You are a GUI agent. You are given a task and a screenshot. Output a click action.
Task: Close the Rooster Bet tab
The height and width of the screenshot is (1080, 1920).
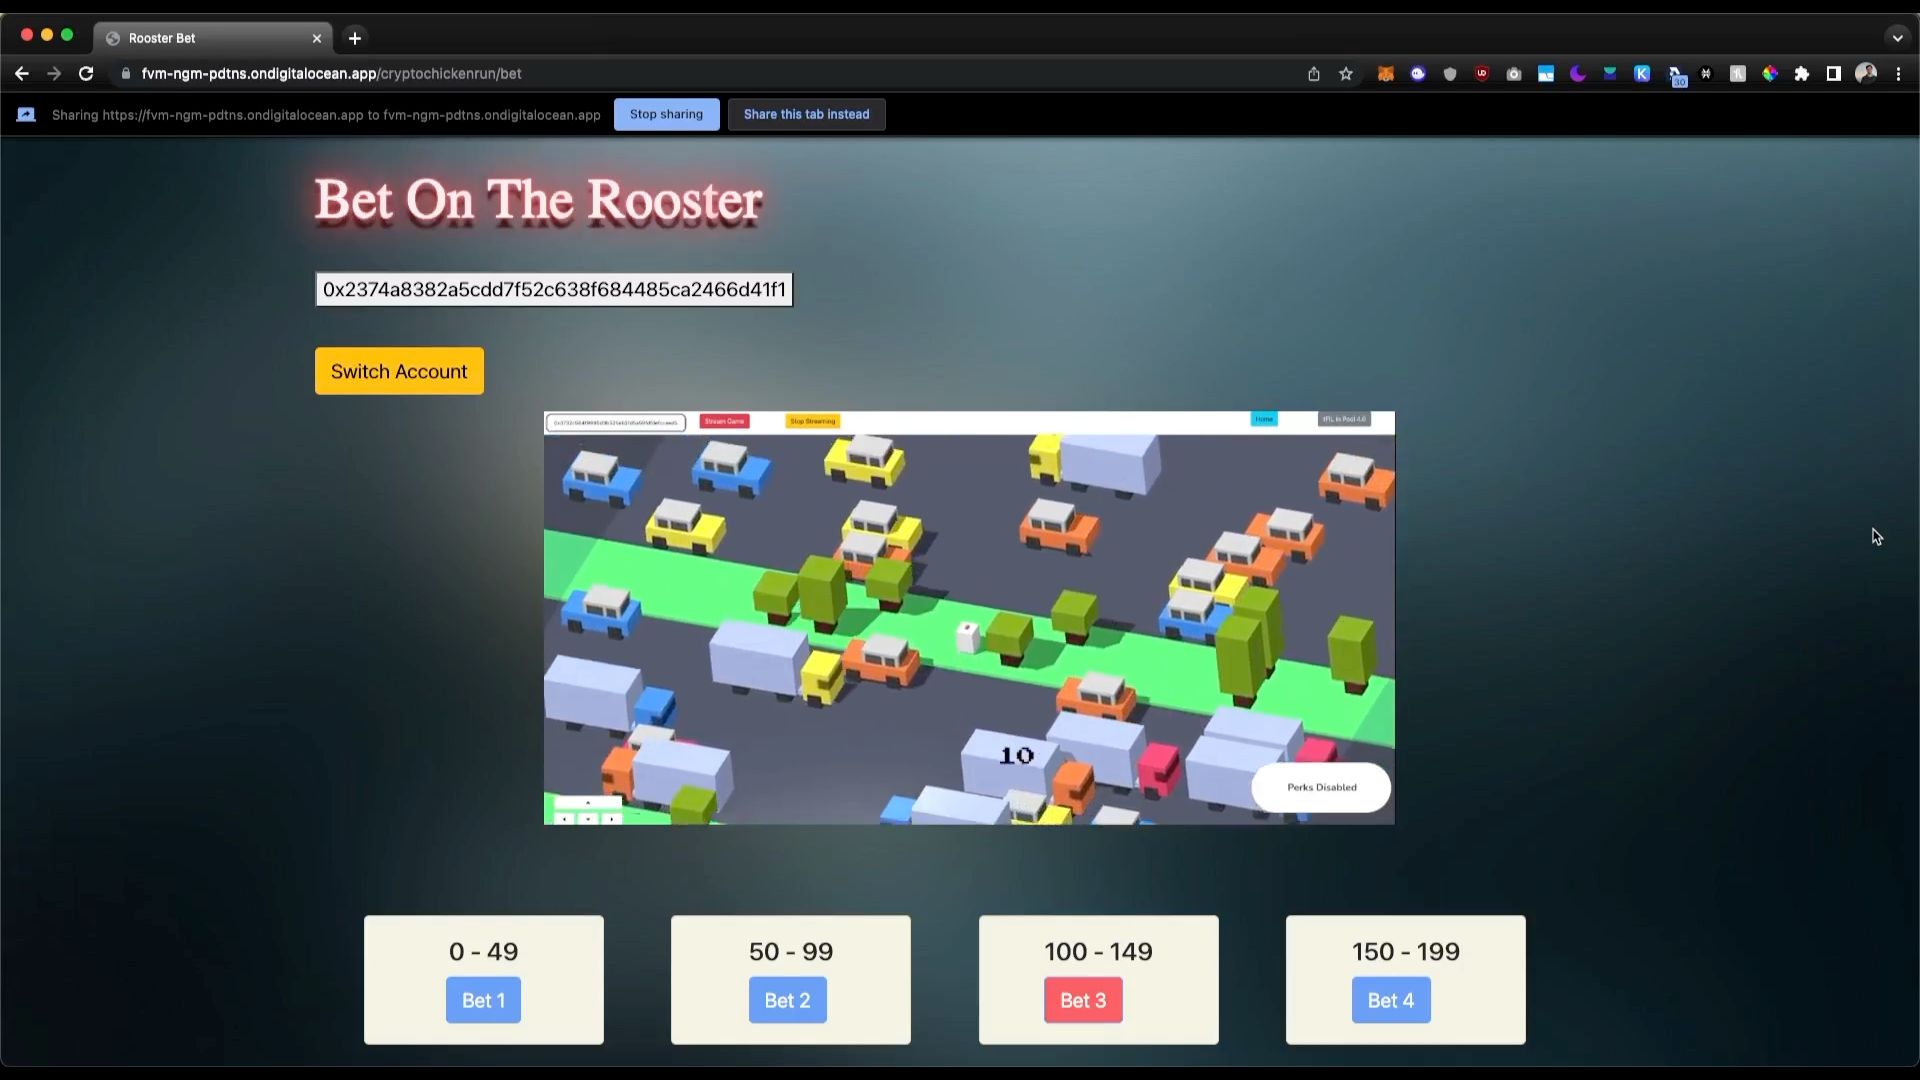[x=317, y=38]
